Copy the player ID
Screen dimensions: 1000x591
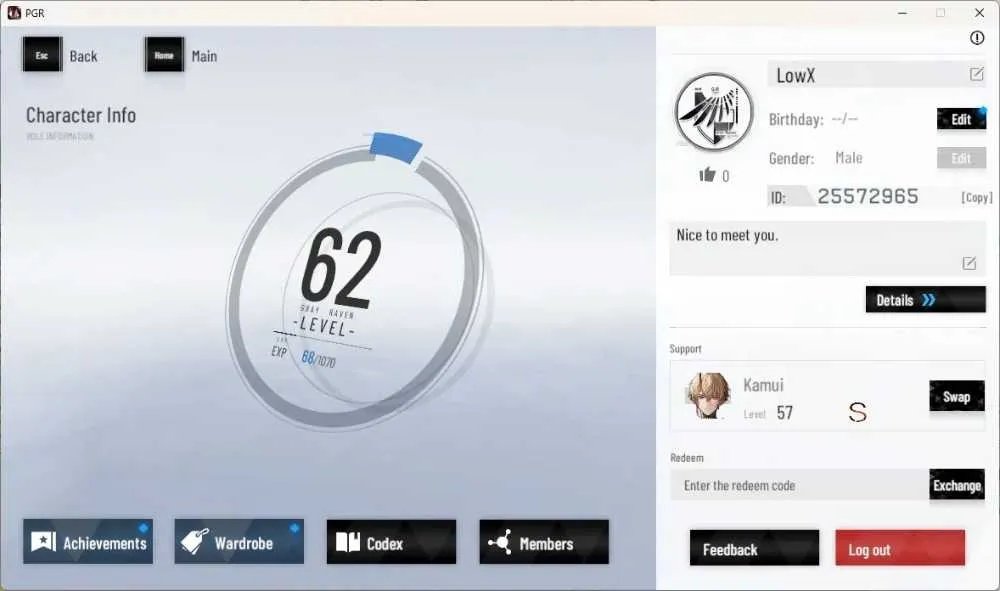point(976,198)
